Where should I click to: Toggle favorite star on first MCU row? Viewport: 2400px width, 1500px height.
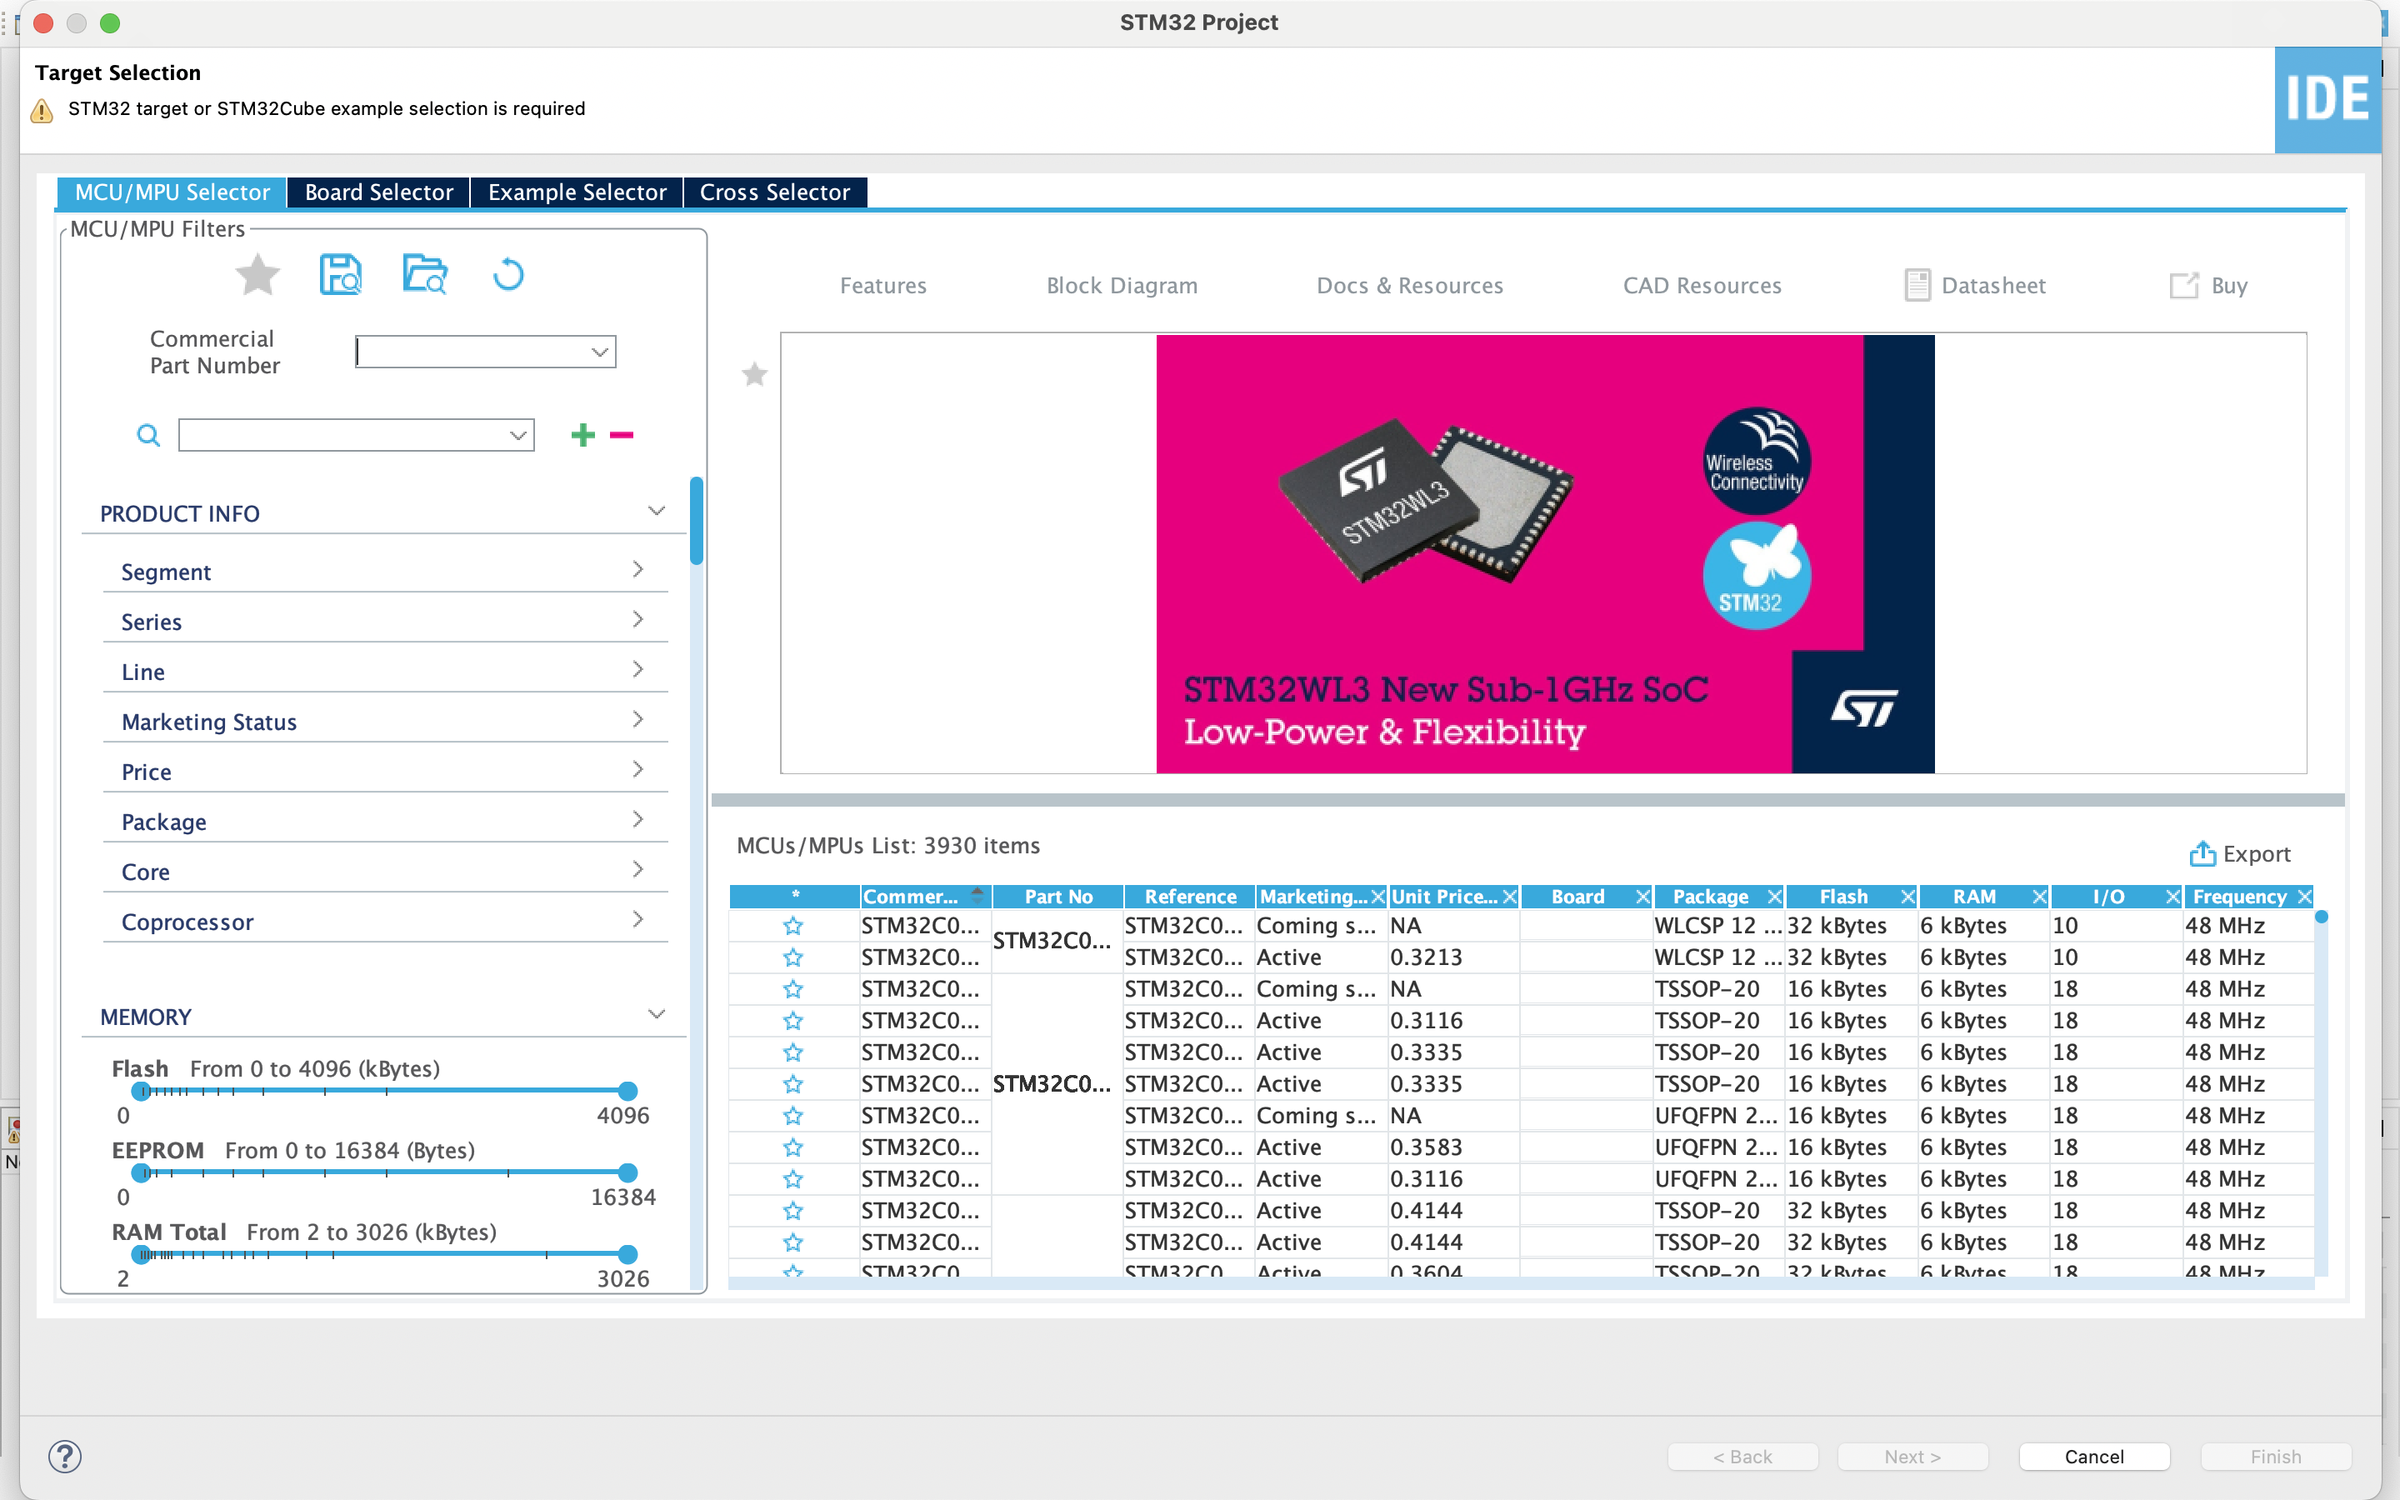793,926
